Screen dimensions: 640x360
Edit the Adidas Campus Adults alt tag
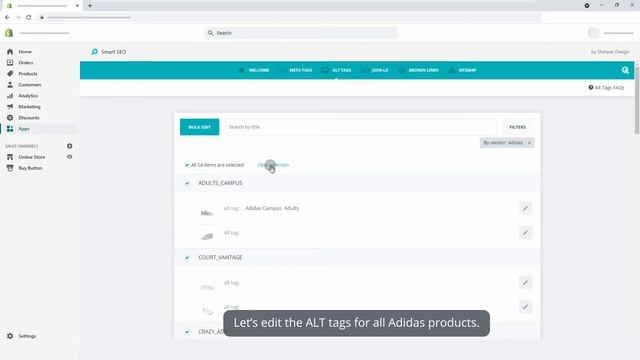coord(525,209)
